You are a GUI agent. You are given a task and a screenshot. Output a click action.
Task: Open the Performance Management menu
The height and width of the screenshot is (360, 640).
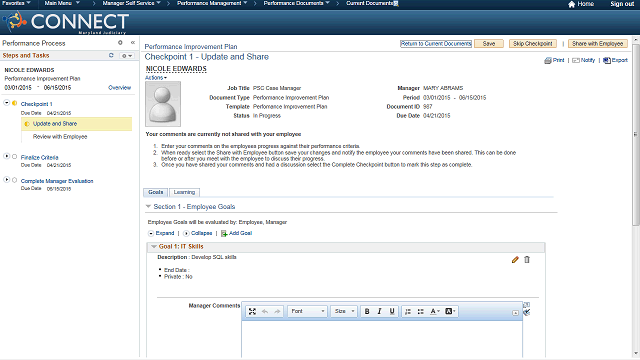[x=212, y=3]
